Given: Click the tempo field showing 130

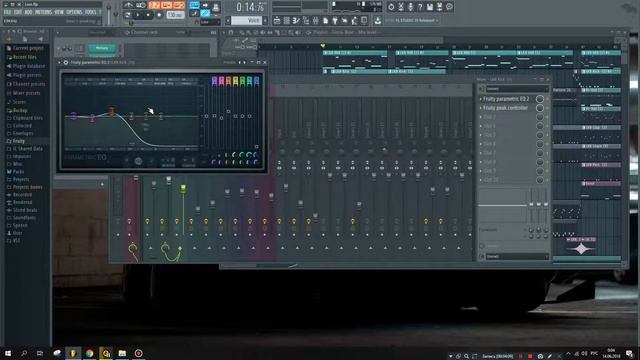Looking at the screenshot, I should point(175,15).
